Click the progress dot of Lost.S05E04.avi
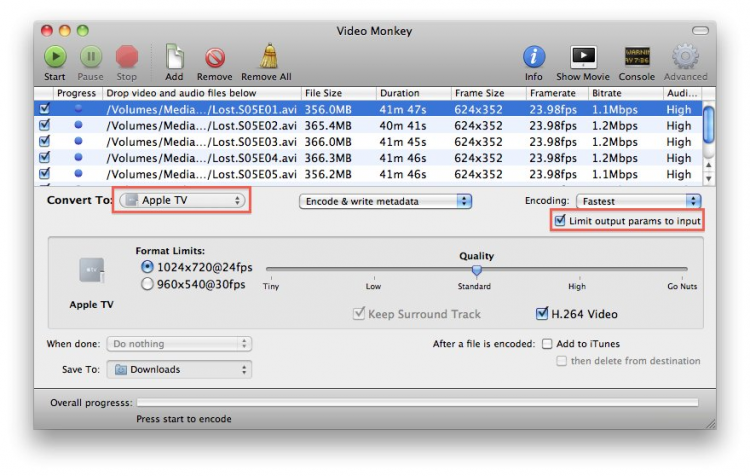Screen dimensions: 750x476 coord(78,157)
